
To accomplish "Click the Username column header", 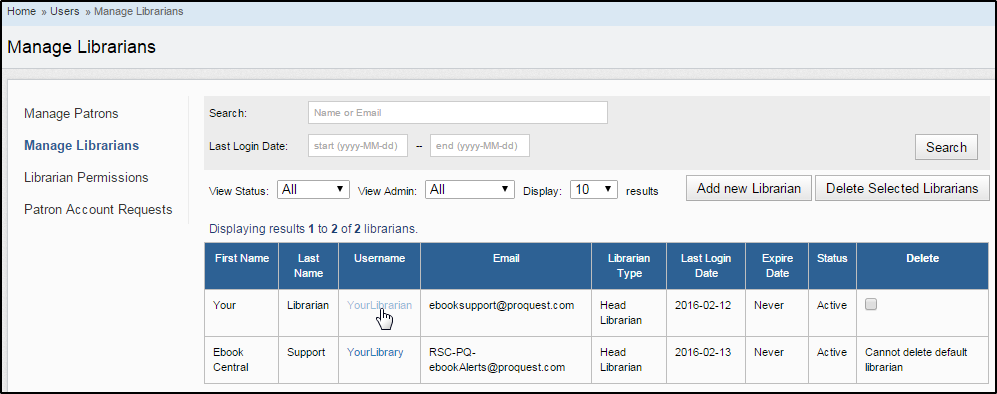I will pos(380,266).
